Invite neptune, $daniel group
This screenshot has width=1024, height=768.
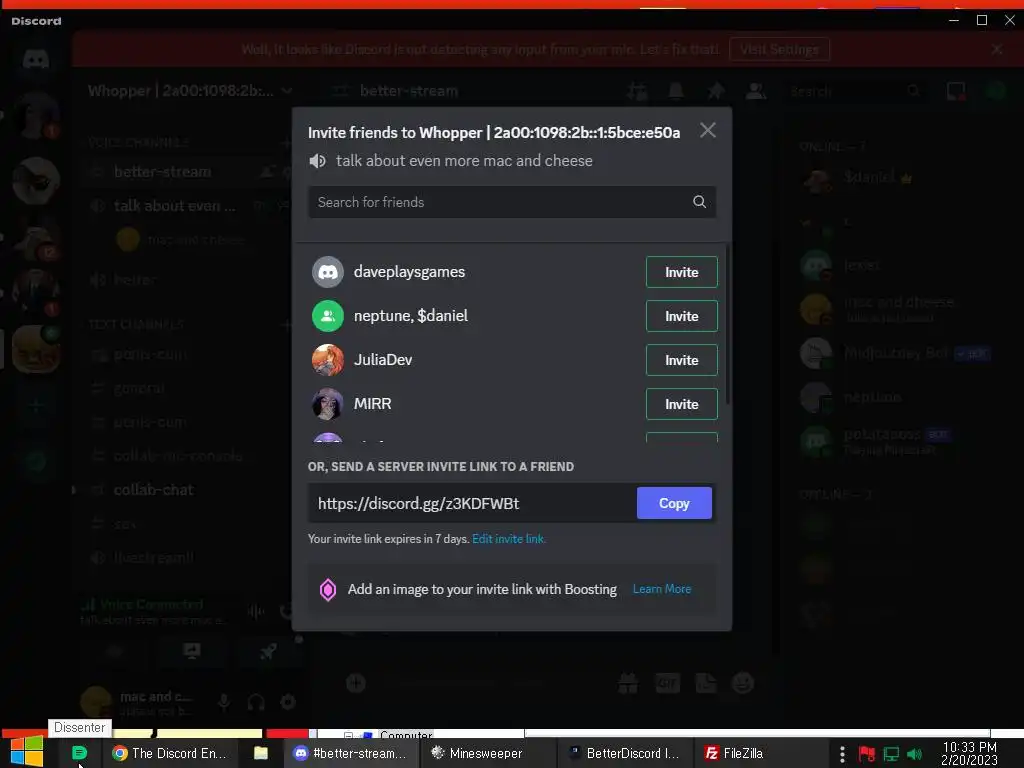point(681,316)
